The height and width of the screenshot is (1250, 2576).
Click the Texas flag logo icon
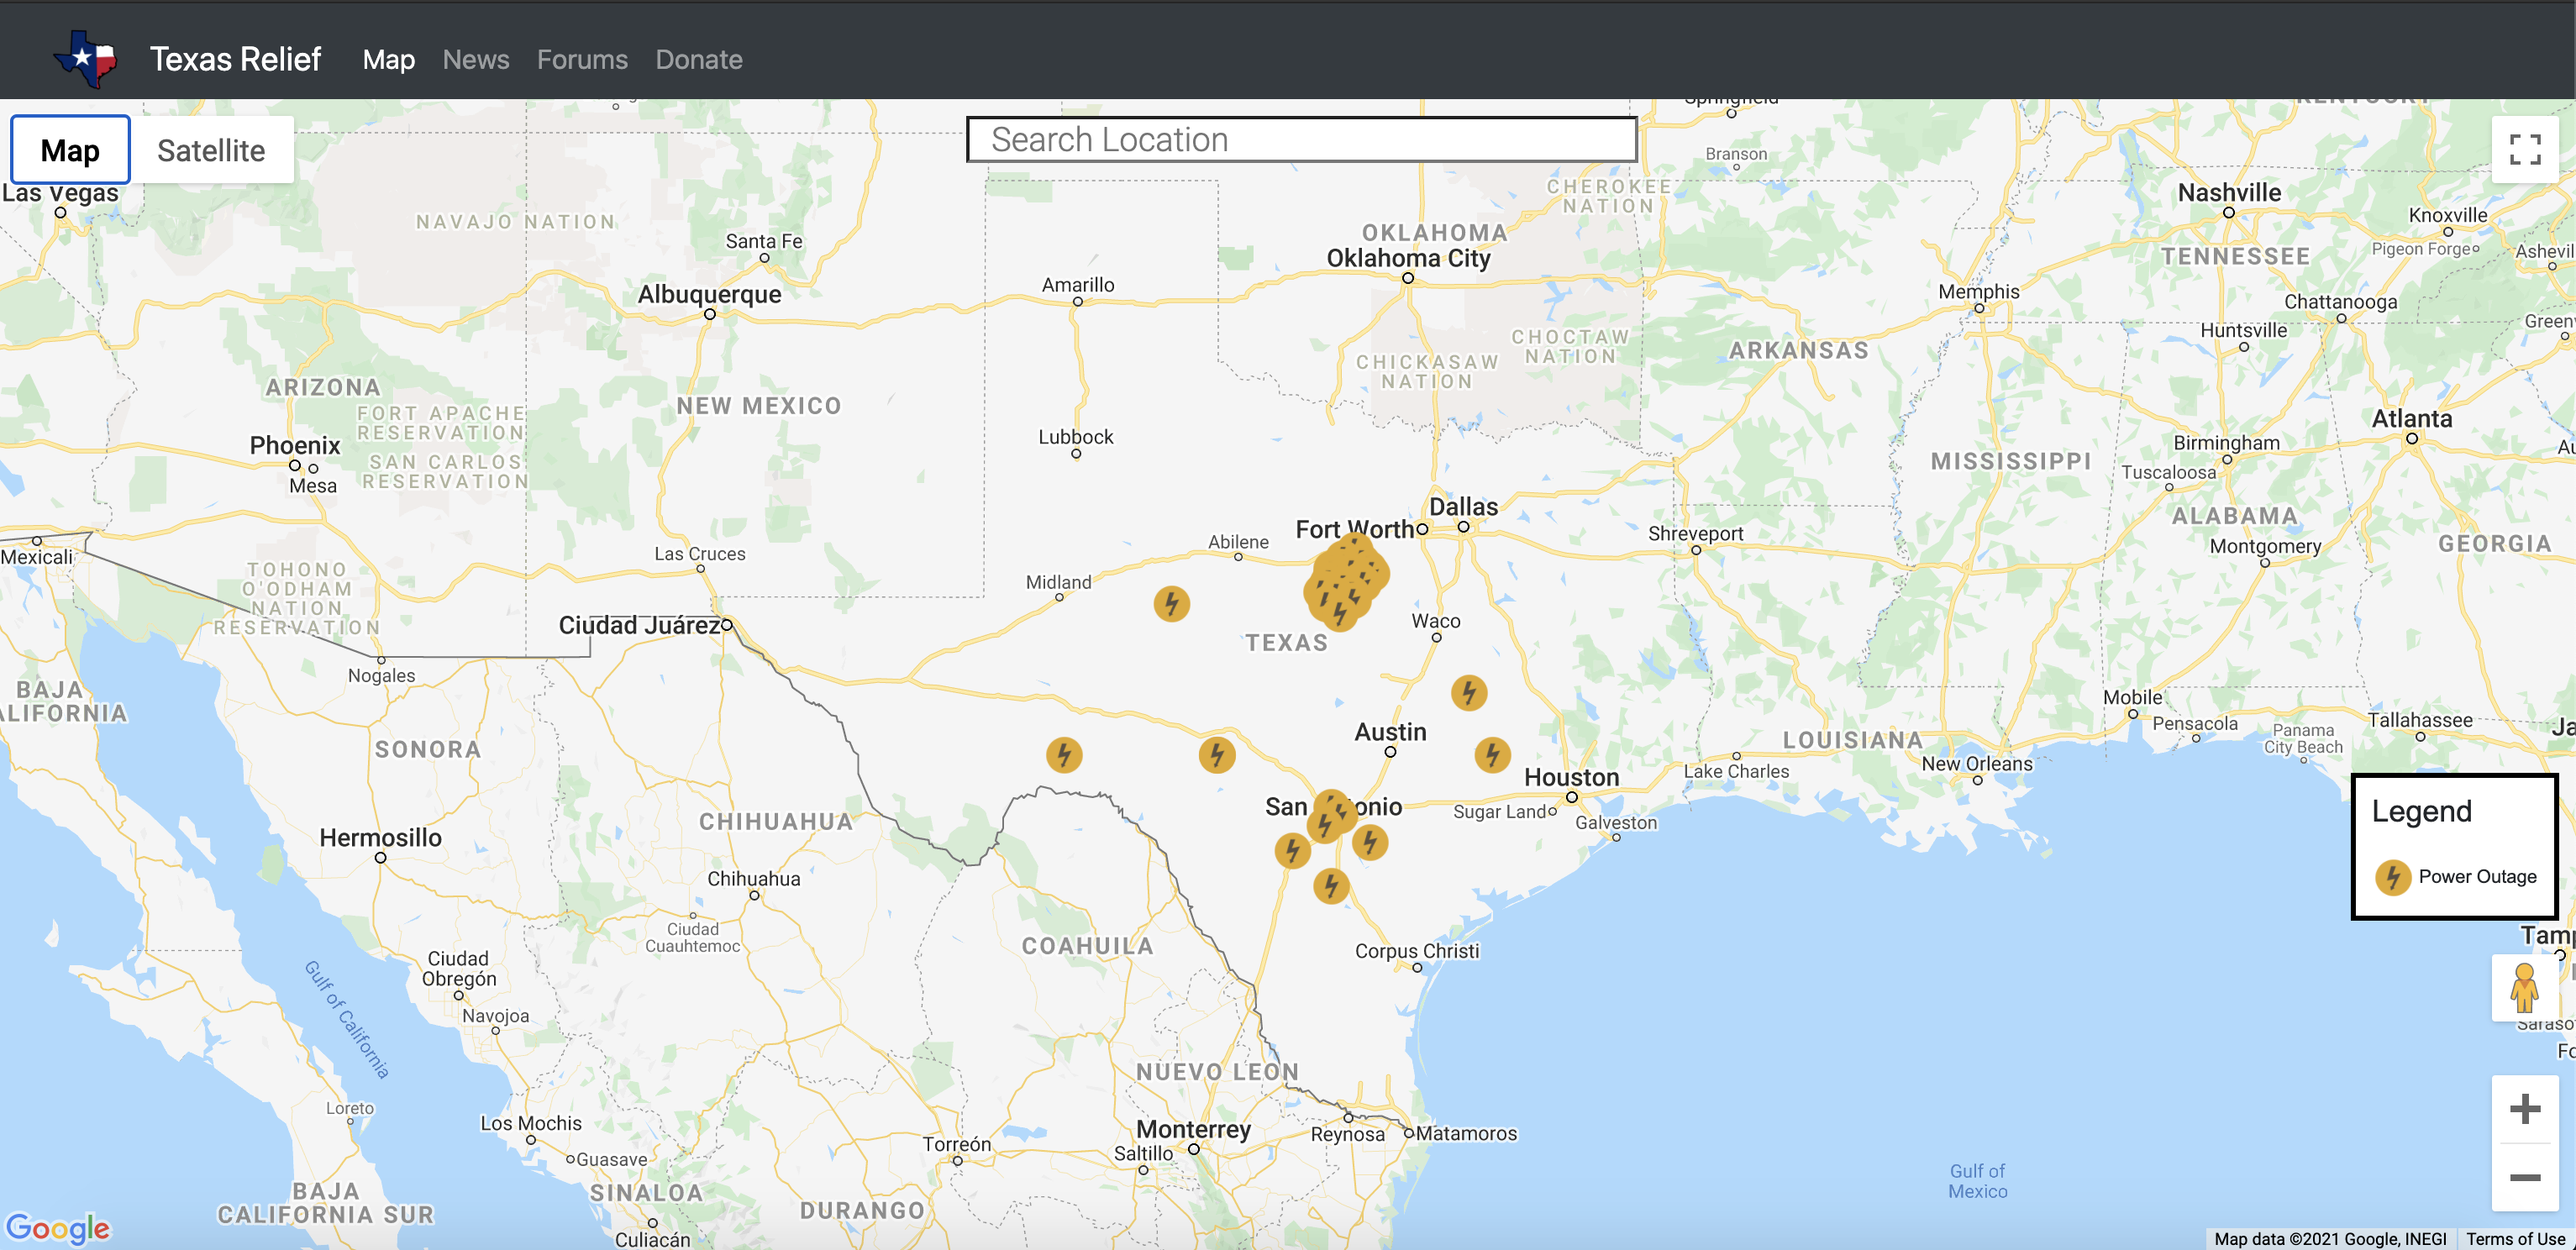tap(86, 59)
